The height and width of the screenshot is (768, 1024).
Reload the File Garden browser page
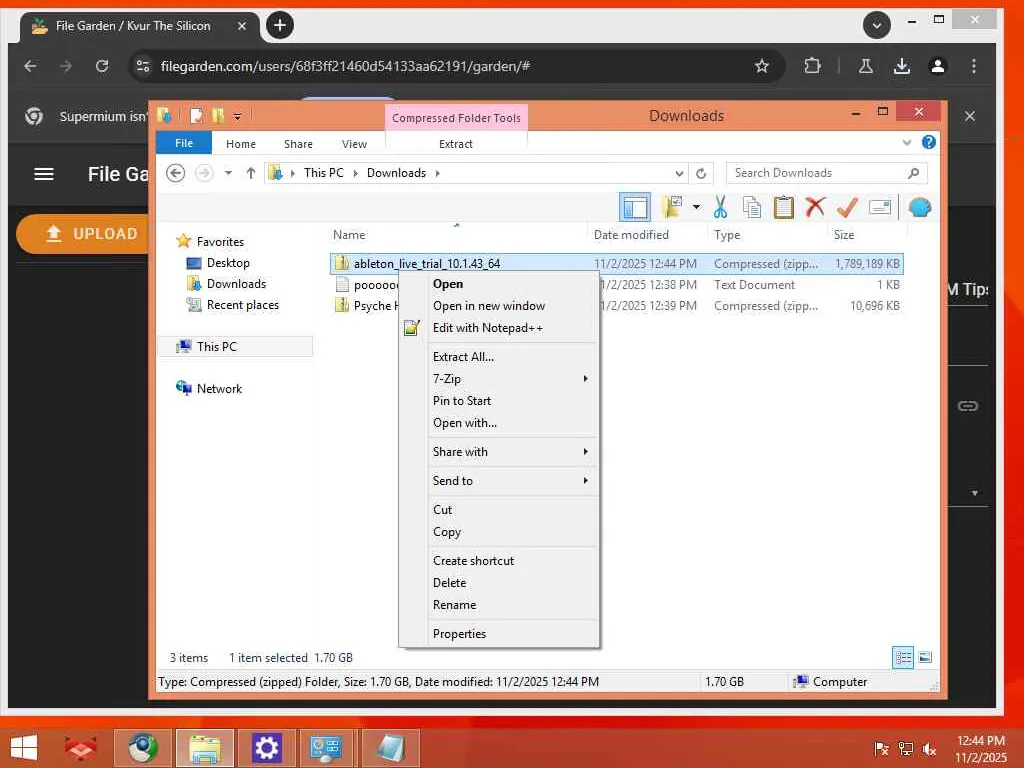tap(102, 66)
